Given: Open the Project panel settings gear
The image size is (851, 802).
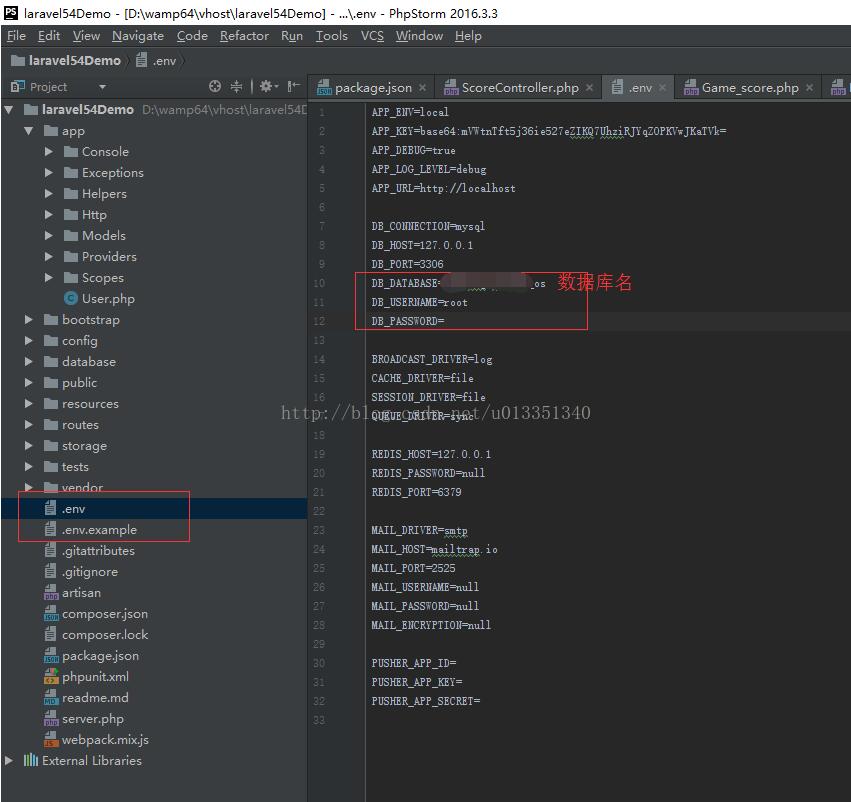Looking at the screenshot, I should coord(266,87).
